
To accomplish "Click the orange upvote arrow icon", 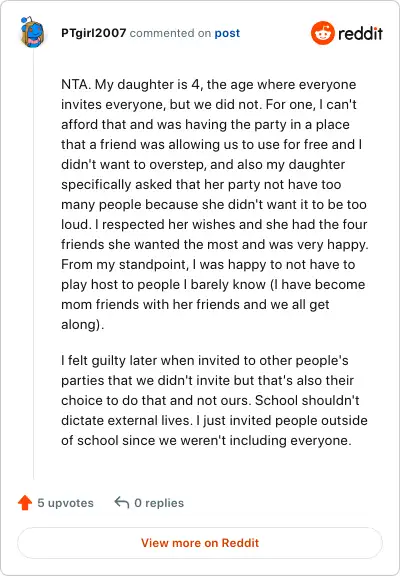I will coord(25,503).
